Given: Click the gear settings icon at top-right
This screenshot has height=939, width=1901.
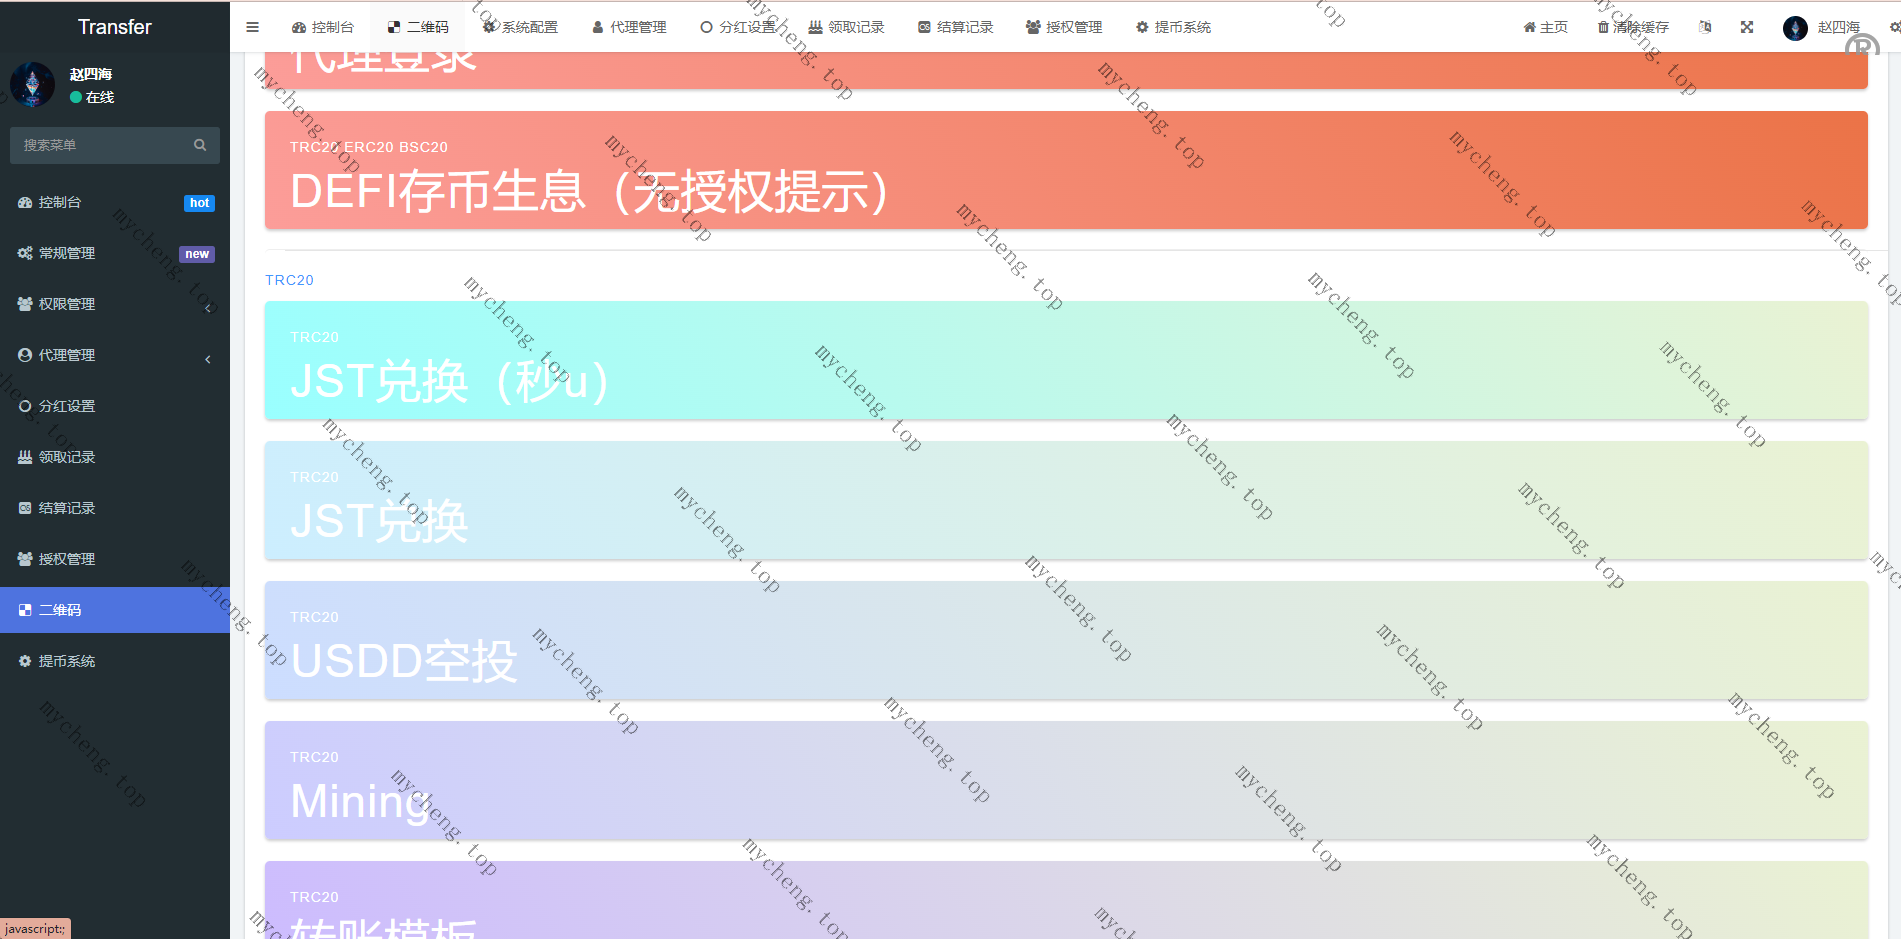Looking at the screenshot, I should point(1893,27).
